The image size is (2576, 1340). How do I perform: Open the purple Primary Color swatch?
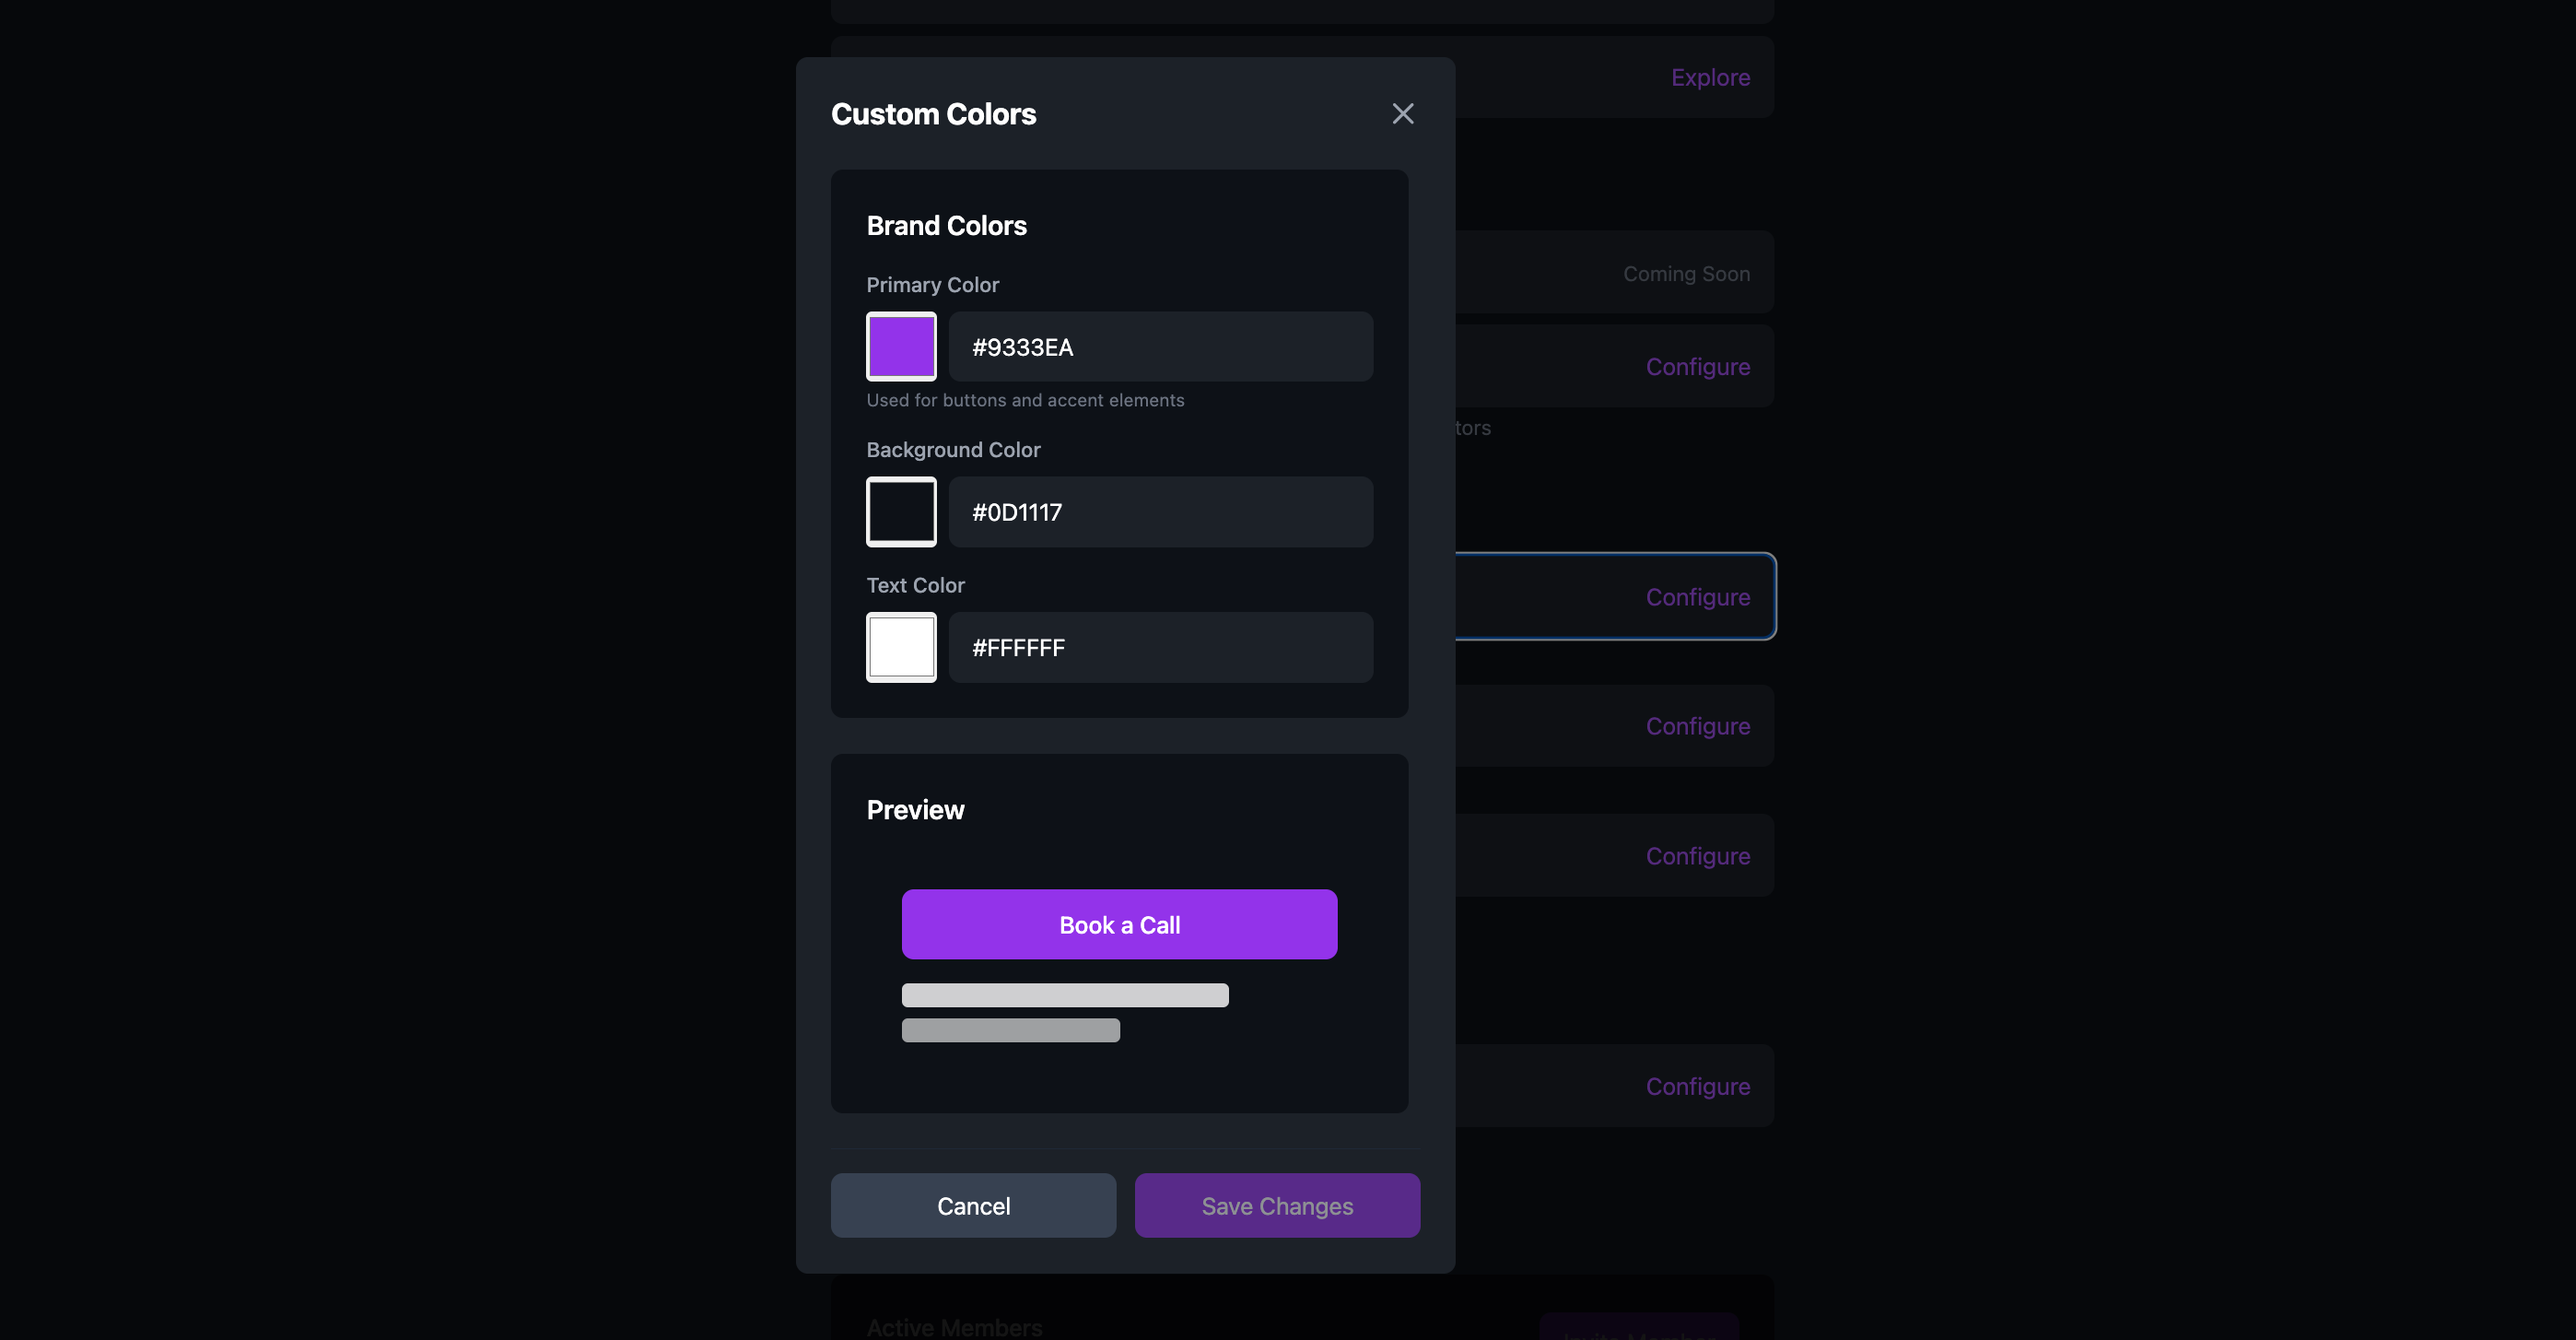[901, 346]
